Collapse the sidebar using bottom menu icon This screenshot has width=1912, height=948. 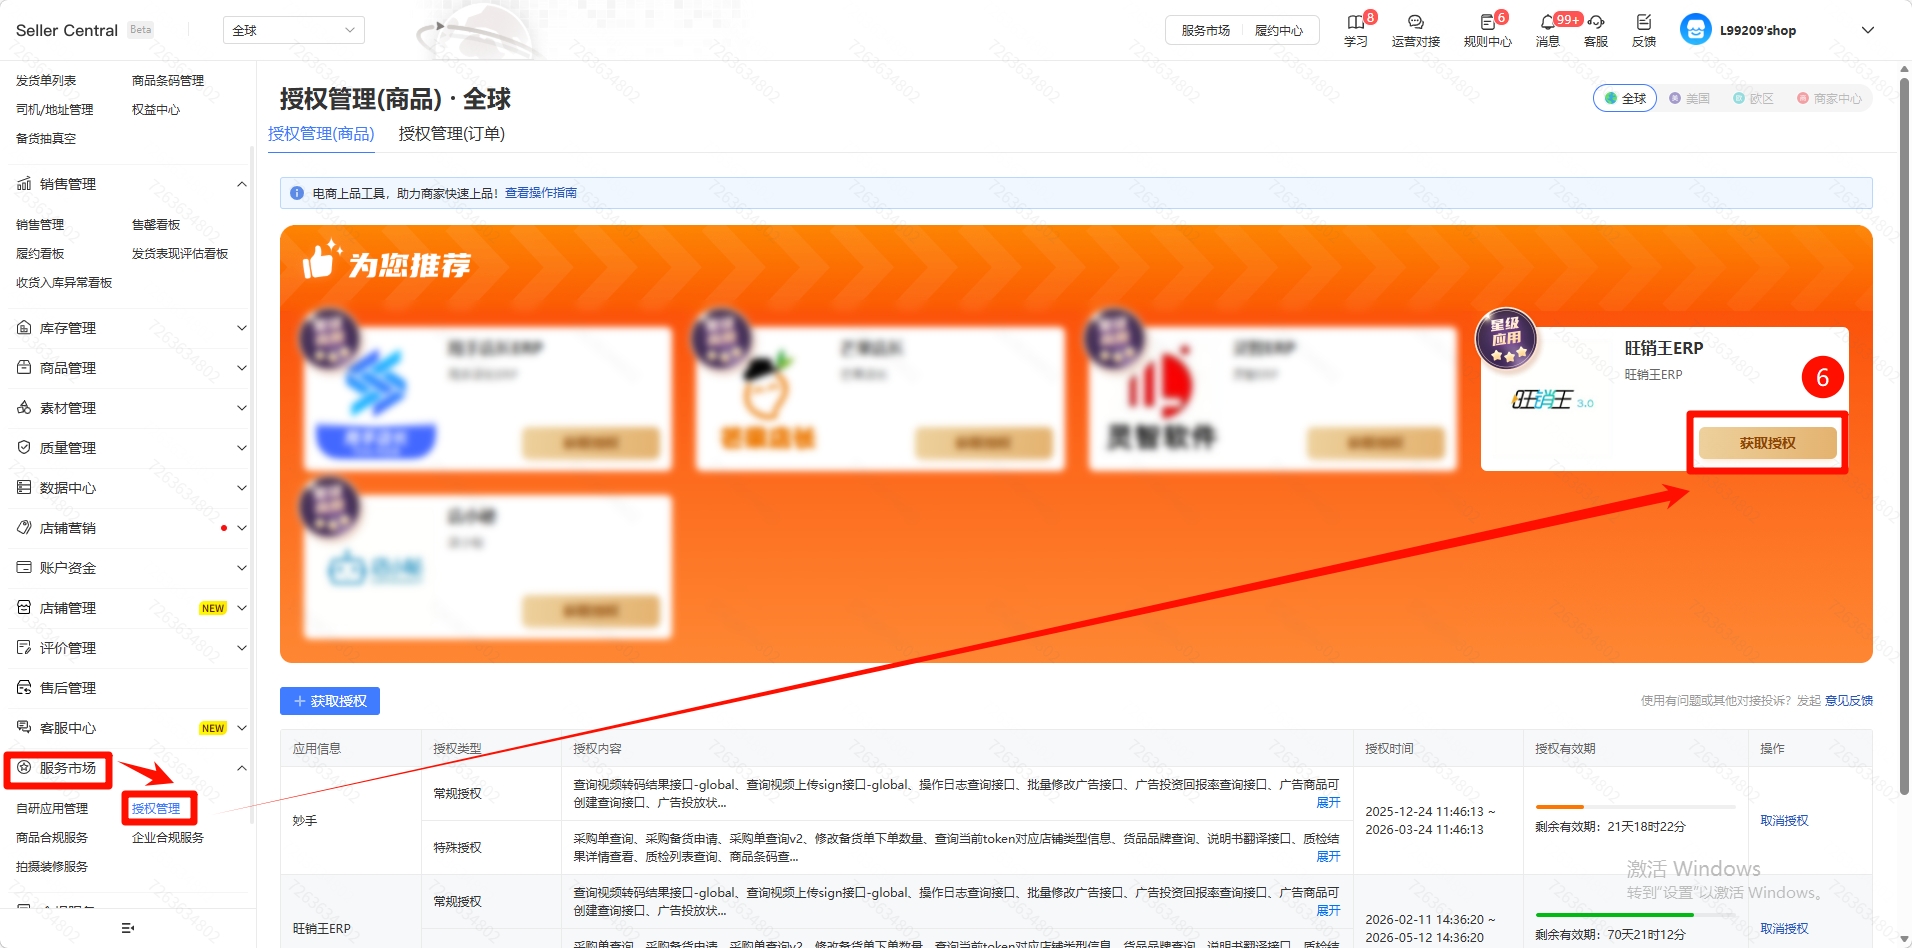click(x=127, y=928)
